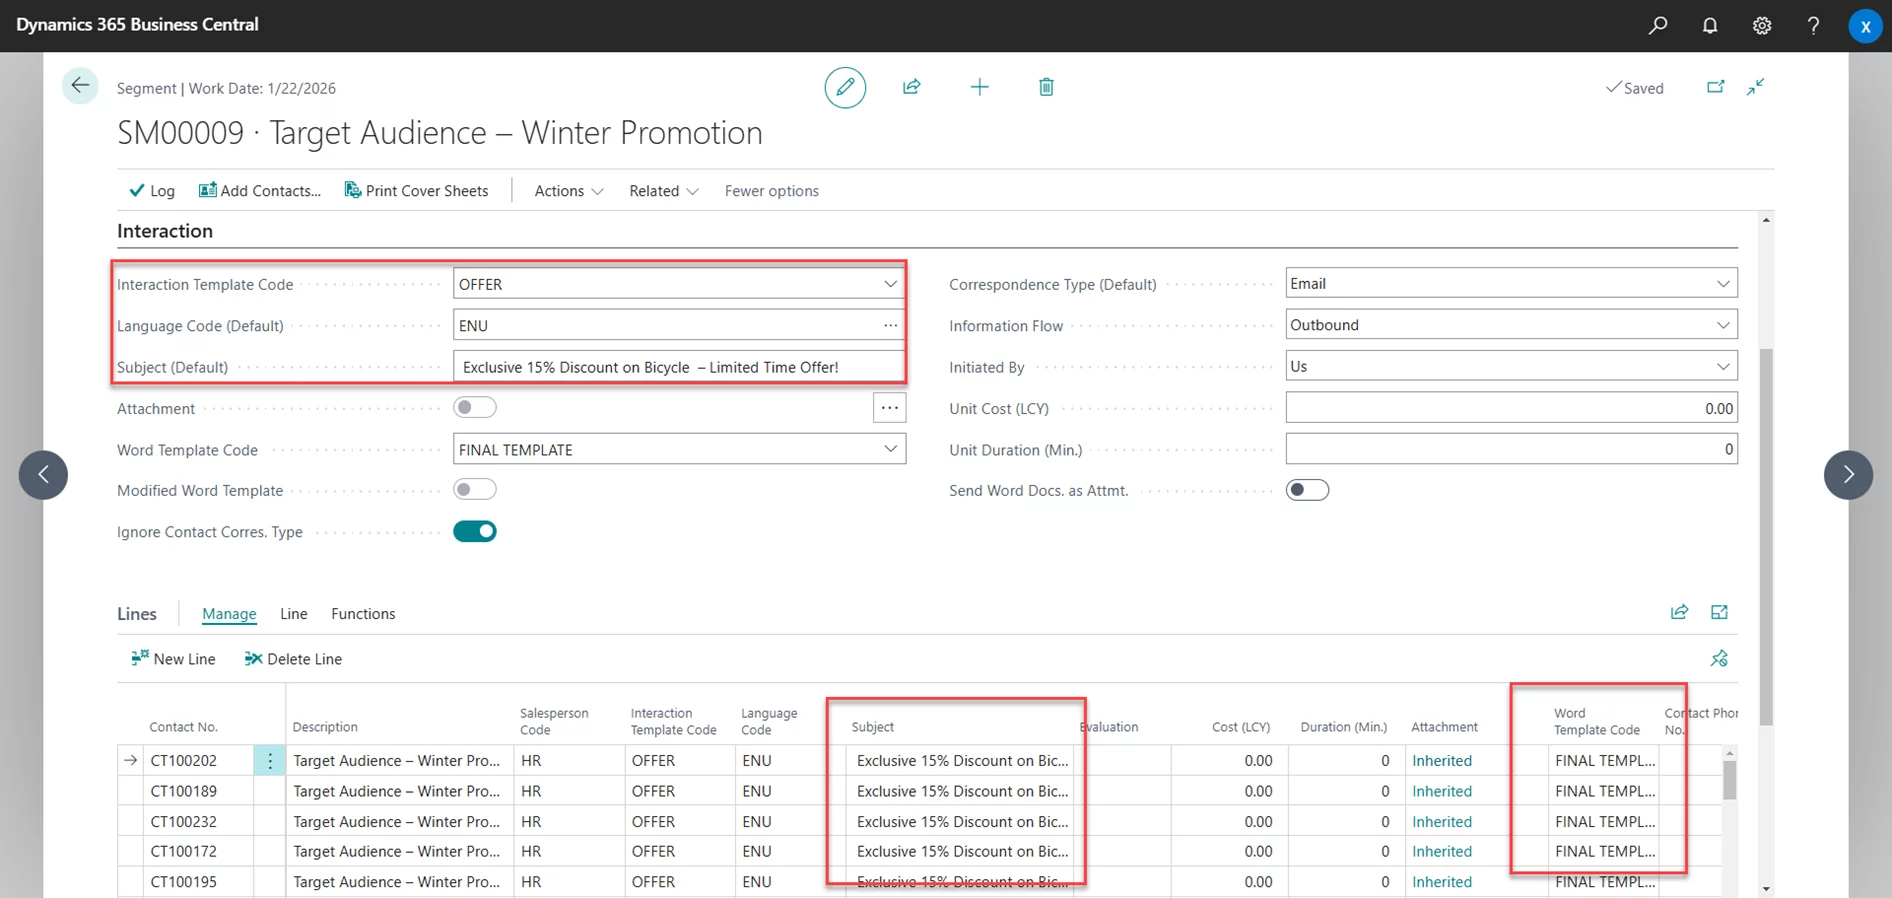This screenshot has height=898, width=1892.
Task: Click the plus icon to create new segment
Action: tap(979, 87)
